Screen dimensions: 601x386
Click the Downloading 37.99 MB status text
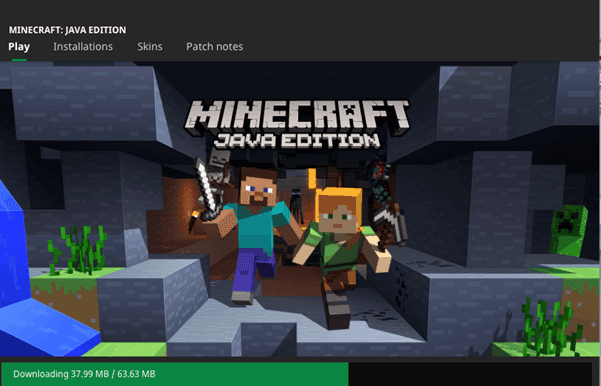84,374
